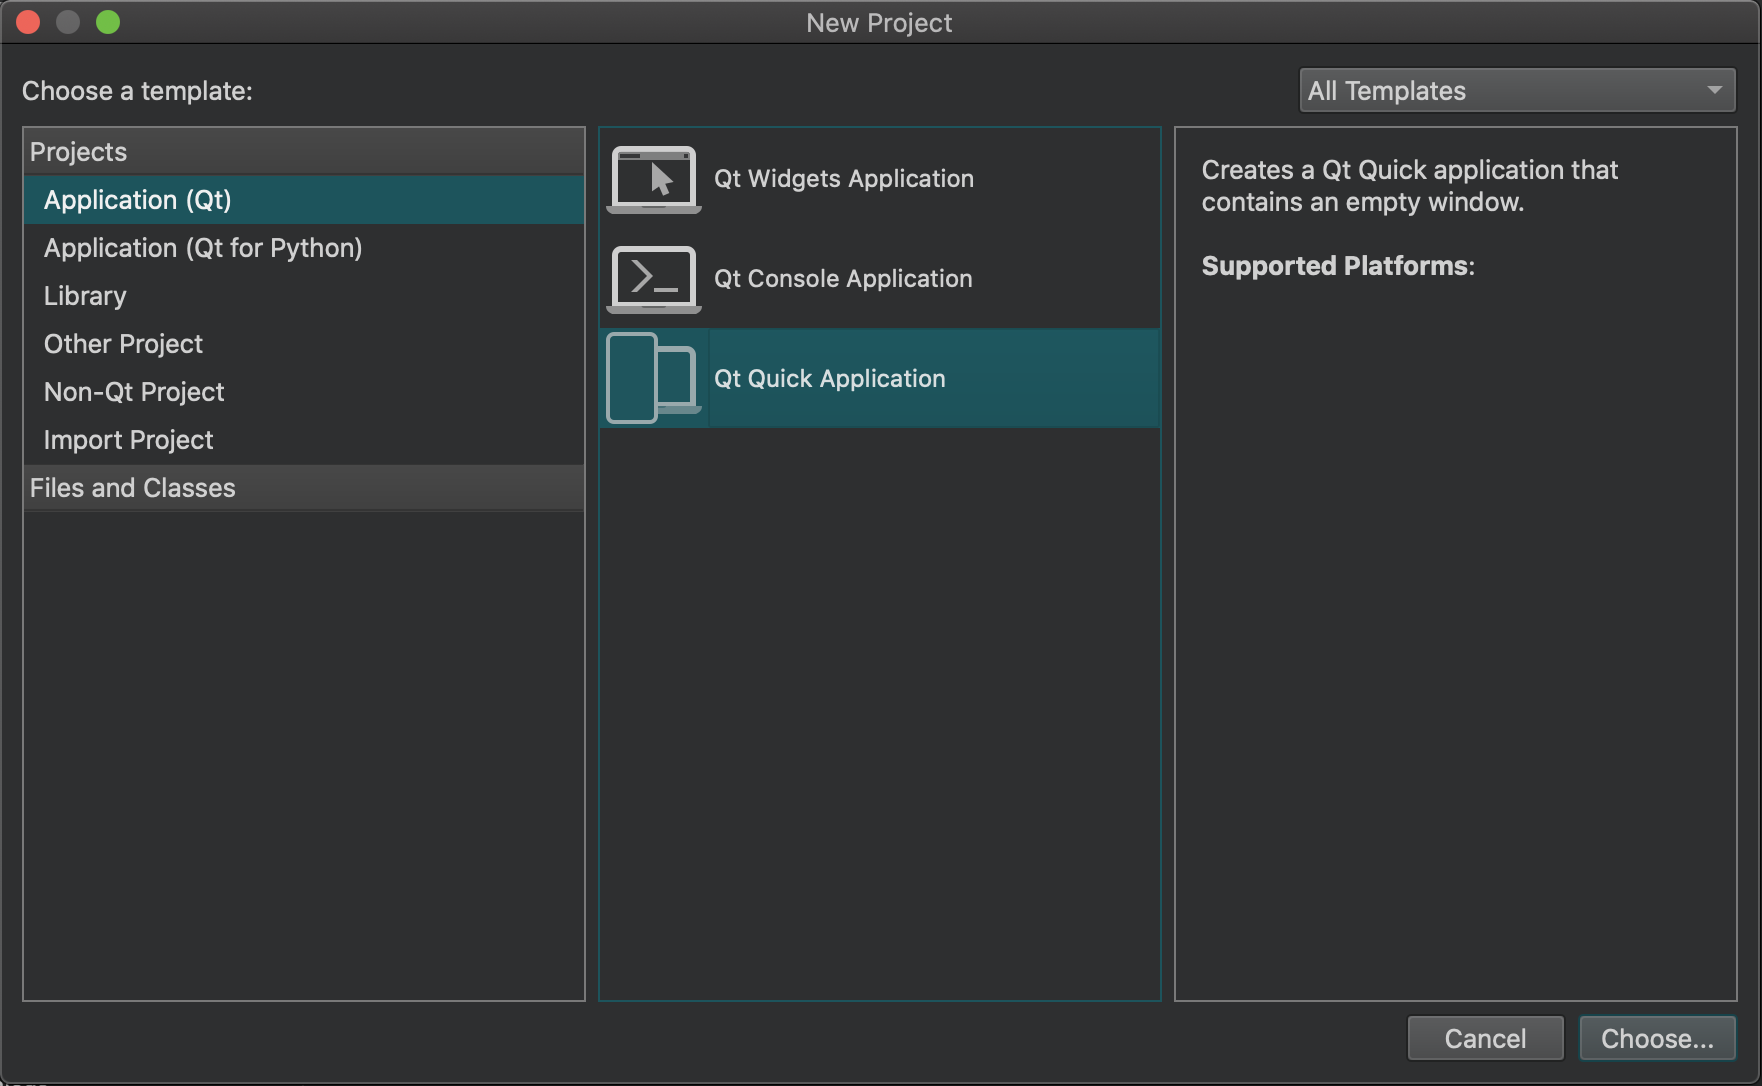Click the Qt Widgets Application icon
The height and width of the screenshot is (1086, 1762).
tap(654, 179)
